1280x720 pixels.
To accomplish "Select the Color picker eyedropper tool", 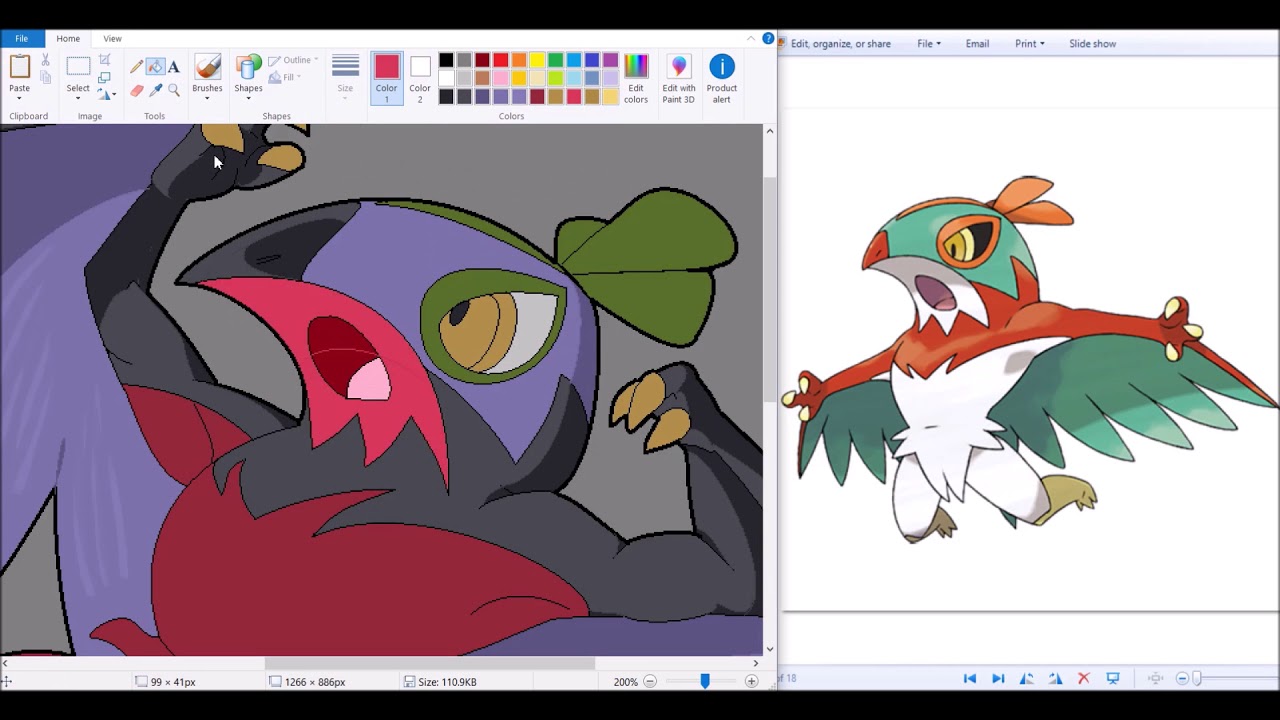I will 155,90.
